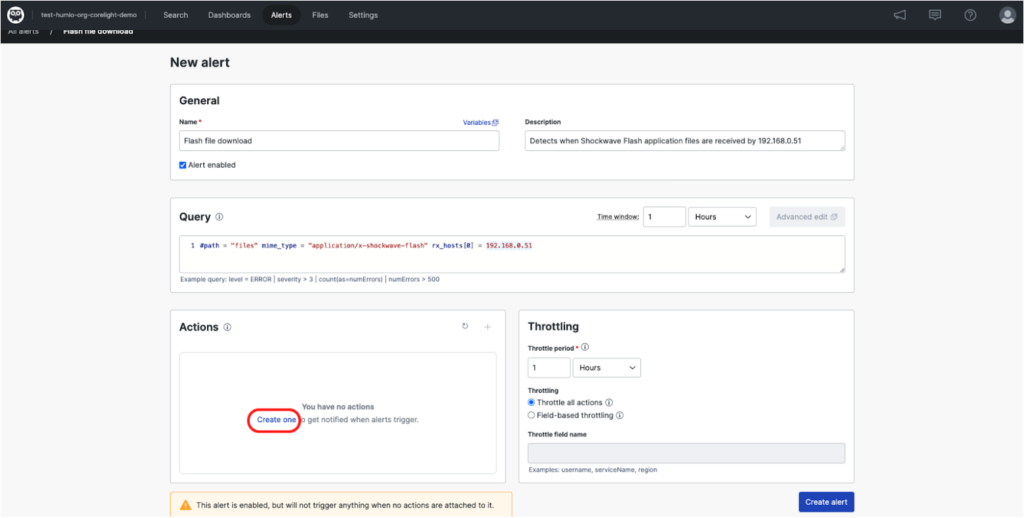Click the Throttle period info icon
1024x518 pixels.
[585, 348]
